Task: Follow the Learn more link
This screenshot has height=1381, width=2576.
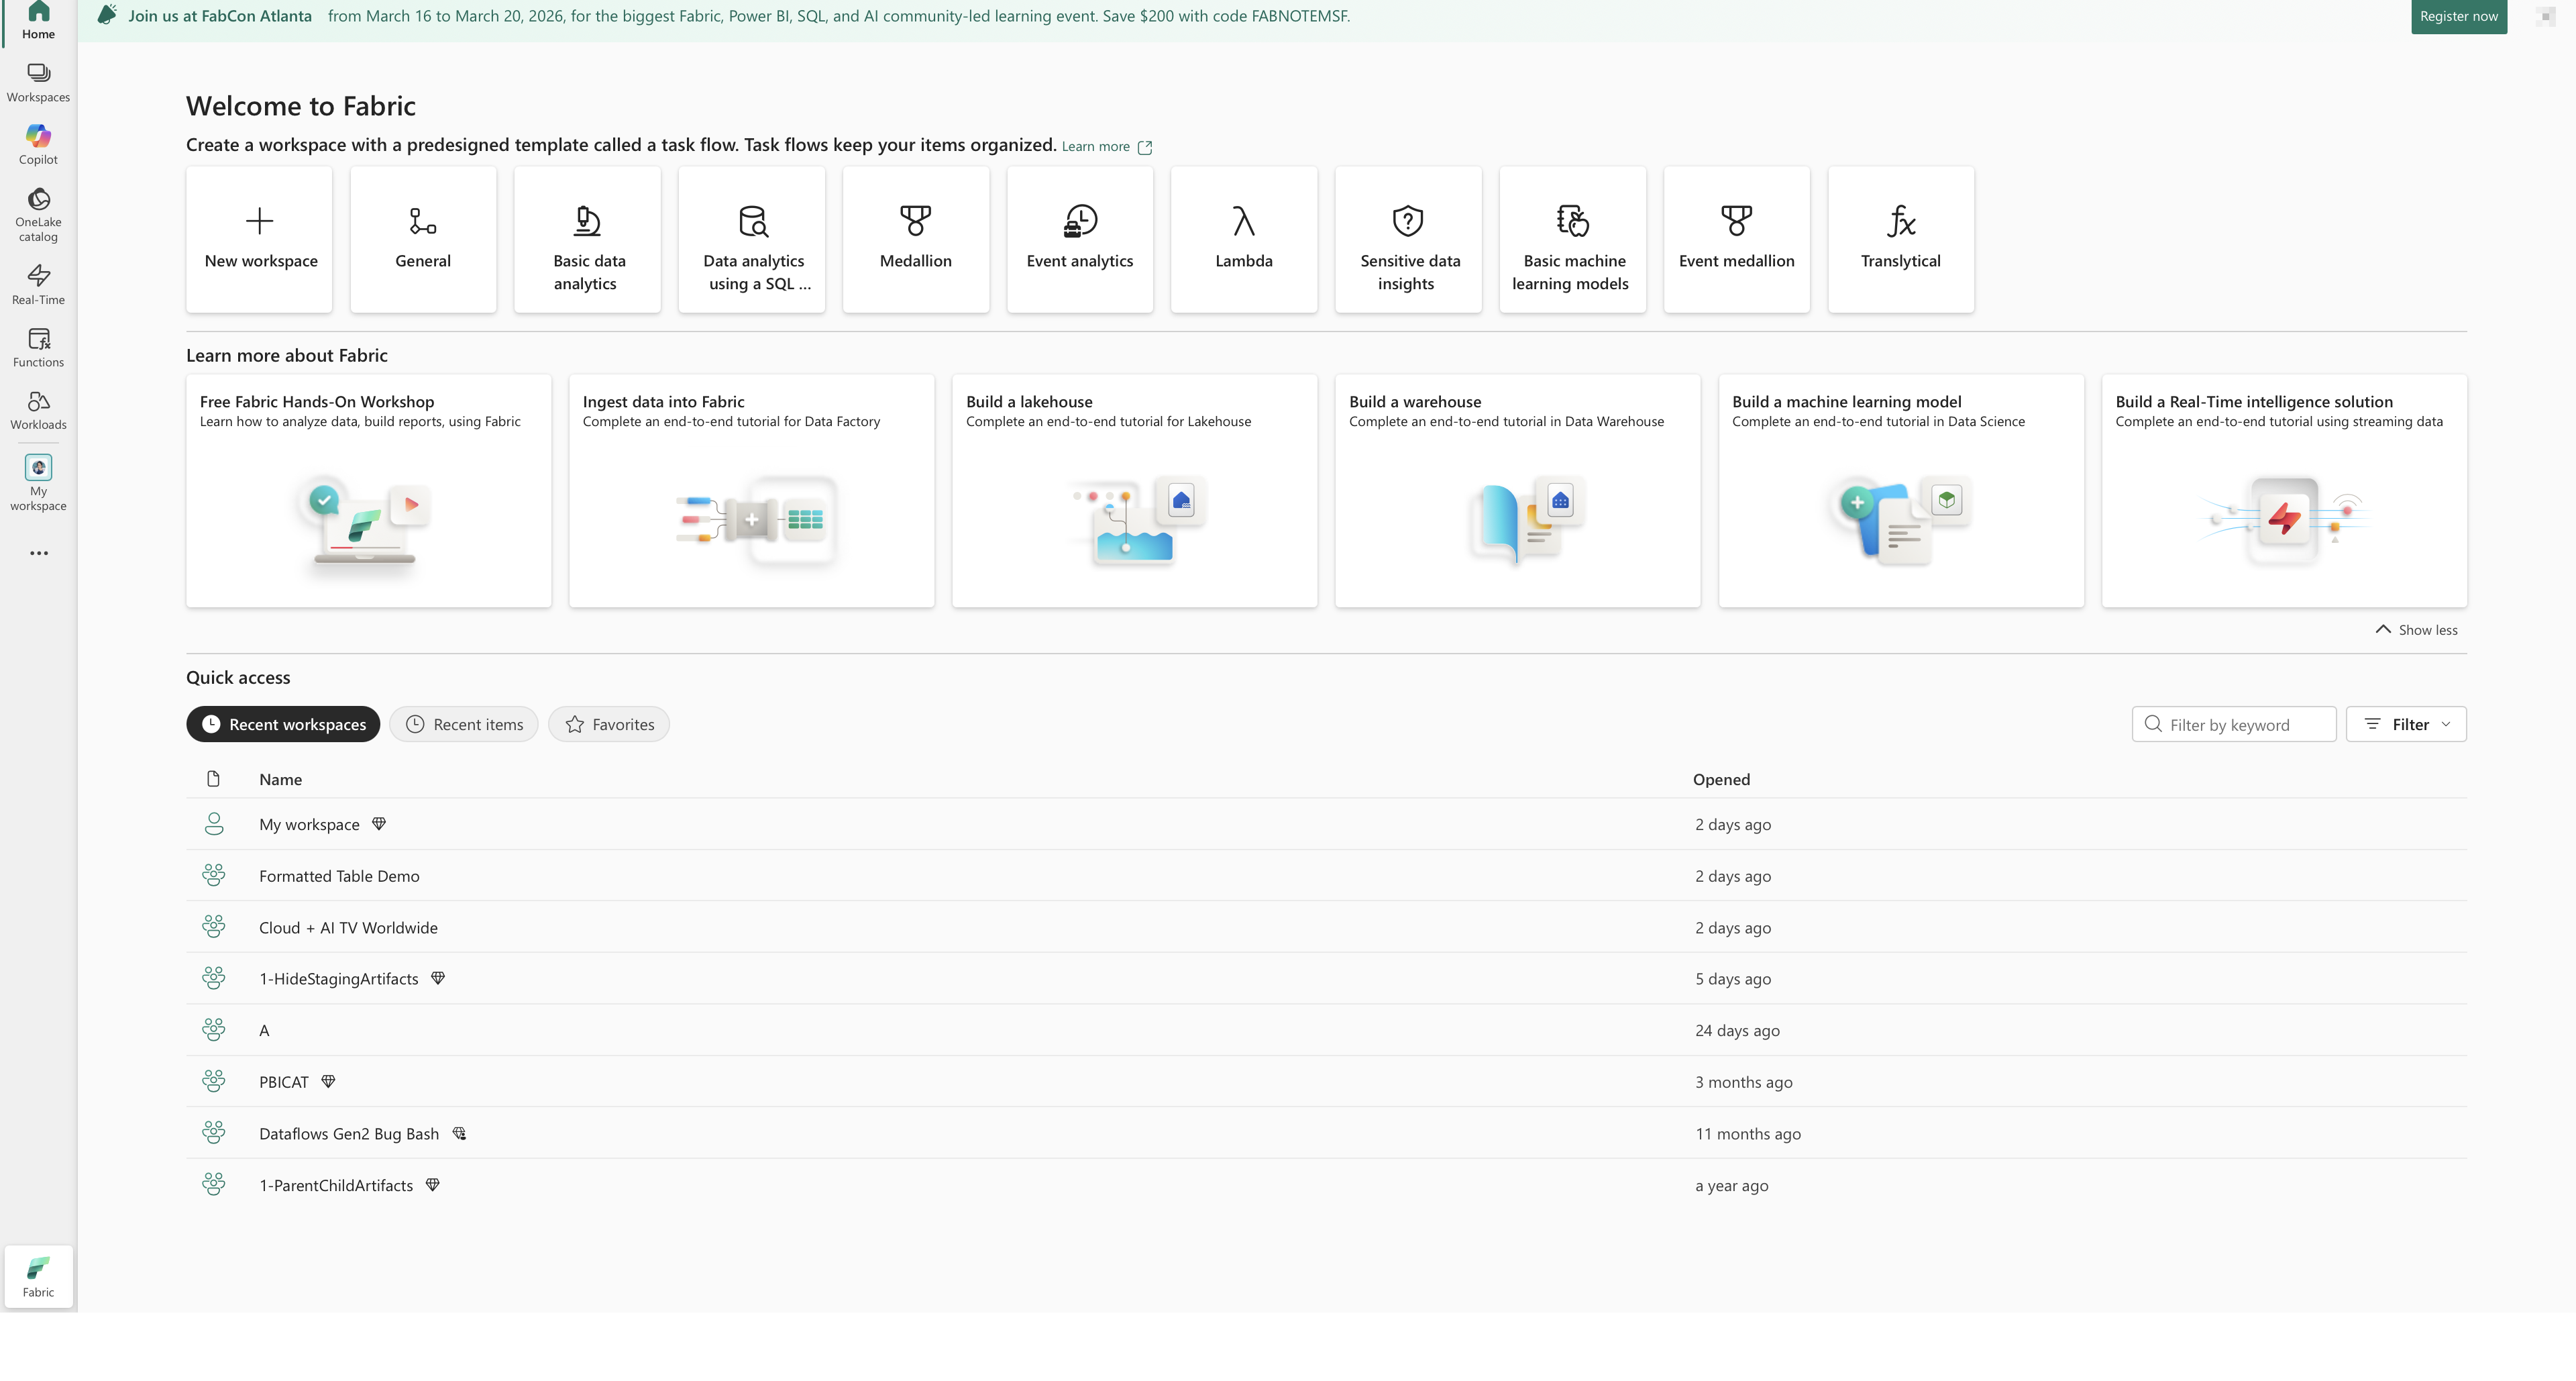Action: (1107, 146)
